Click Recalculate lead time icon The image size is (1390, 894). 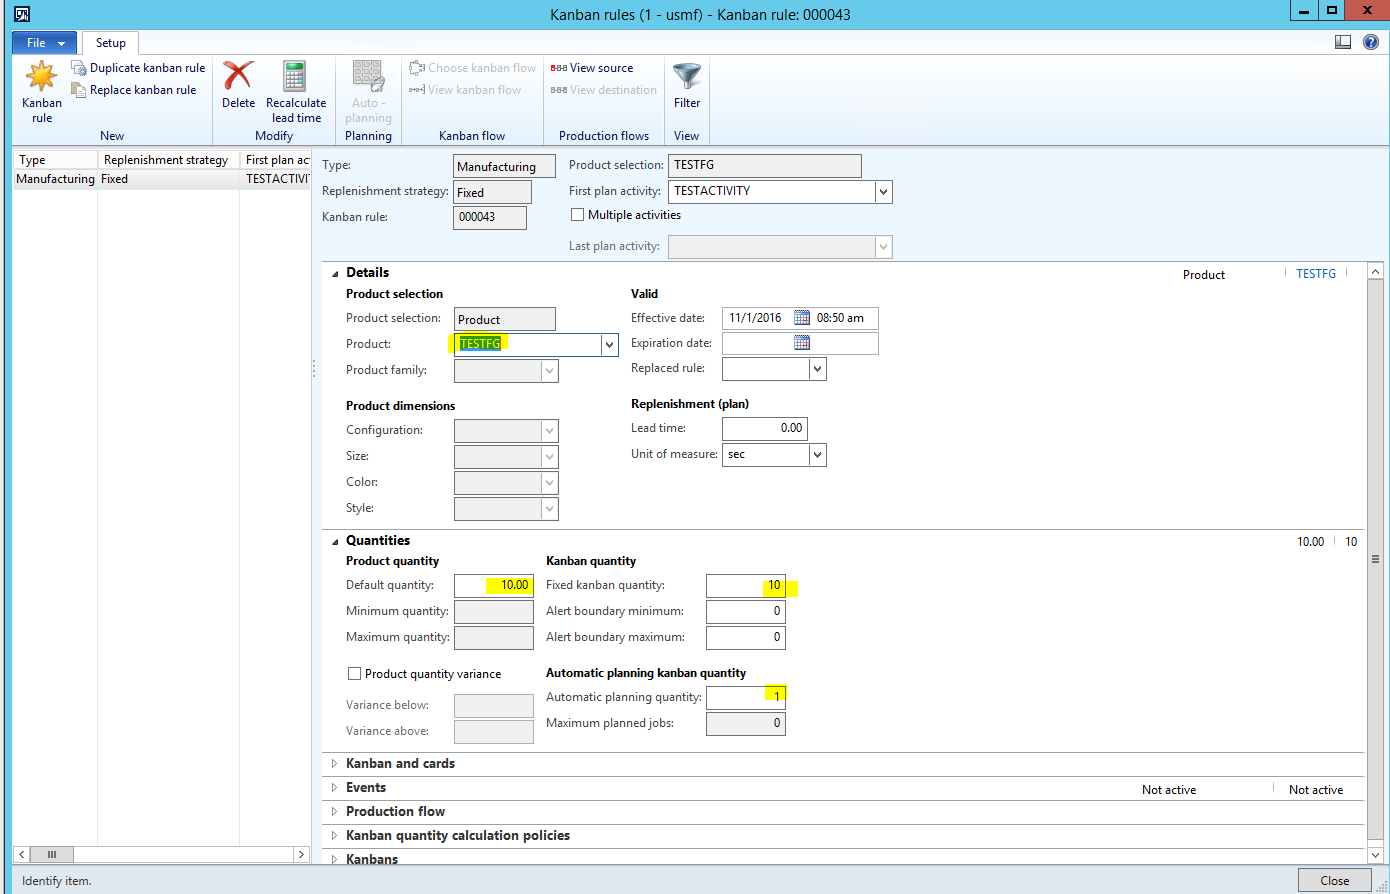[295, 77]
